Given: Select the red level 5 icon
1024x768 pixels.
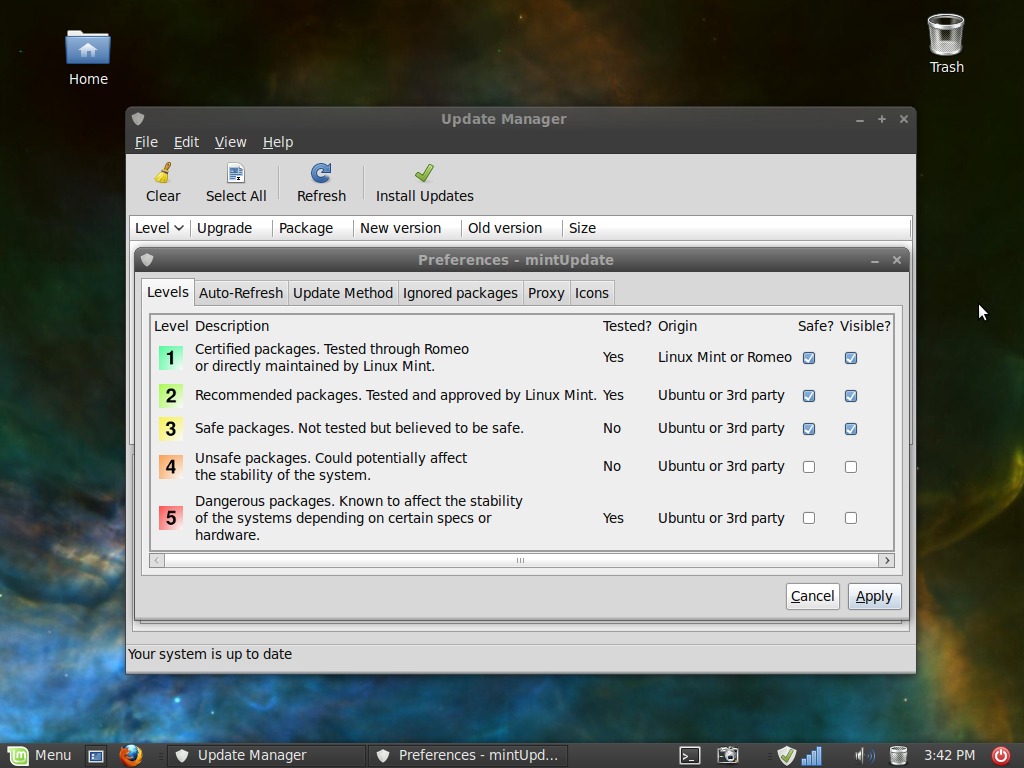Looking at the screenshot, I should click(x=170, y=518).
